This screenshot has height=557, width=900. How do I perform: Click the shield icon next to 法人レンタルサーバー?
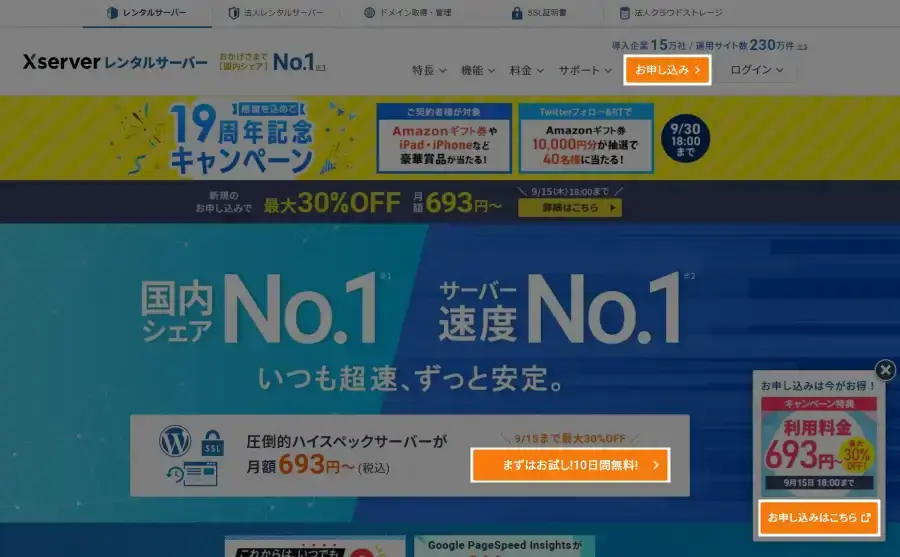pyautogui.click(x=234, y=13)
